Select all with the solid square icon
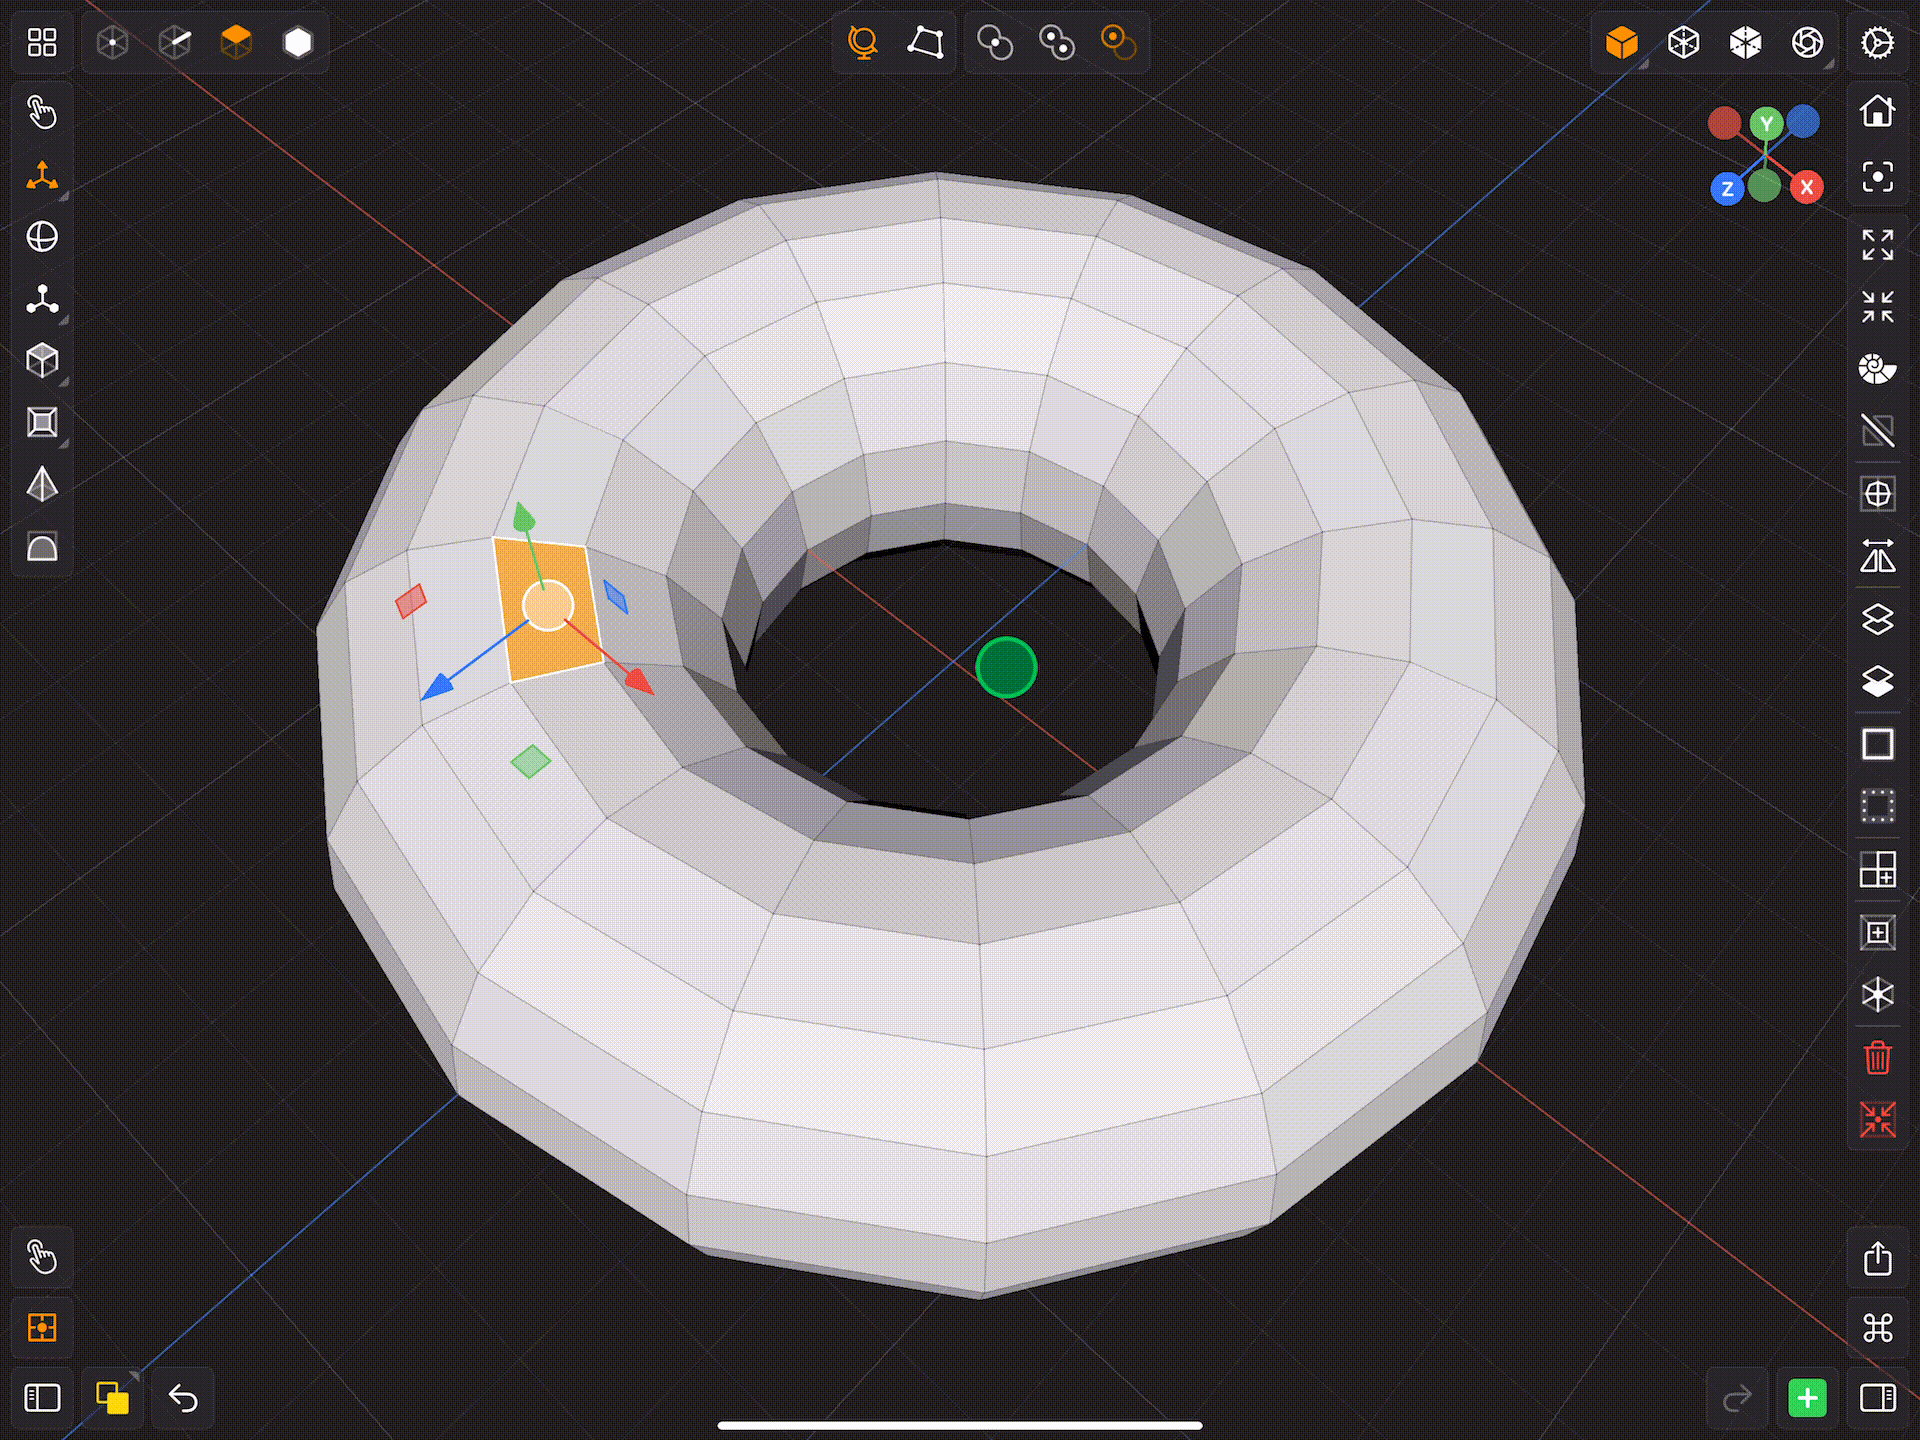 coord(1878,744)
